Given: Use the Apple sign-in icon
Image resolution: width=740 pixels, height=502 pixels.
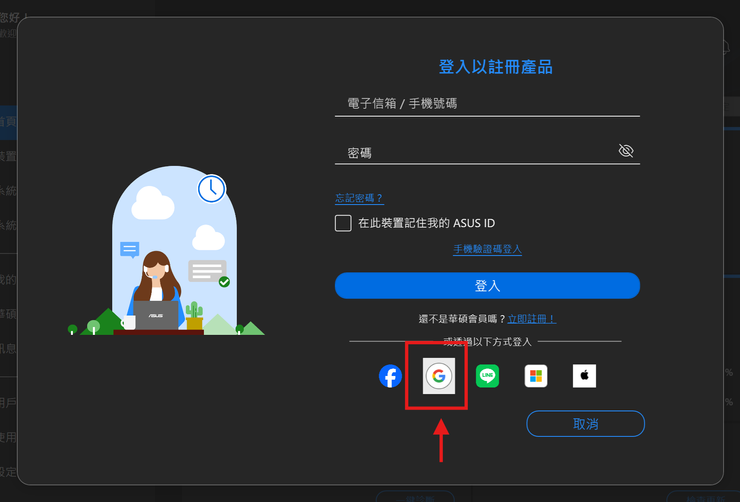Looking at the screenshot, I should [x=584, y=376].
